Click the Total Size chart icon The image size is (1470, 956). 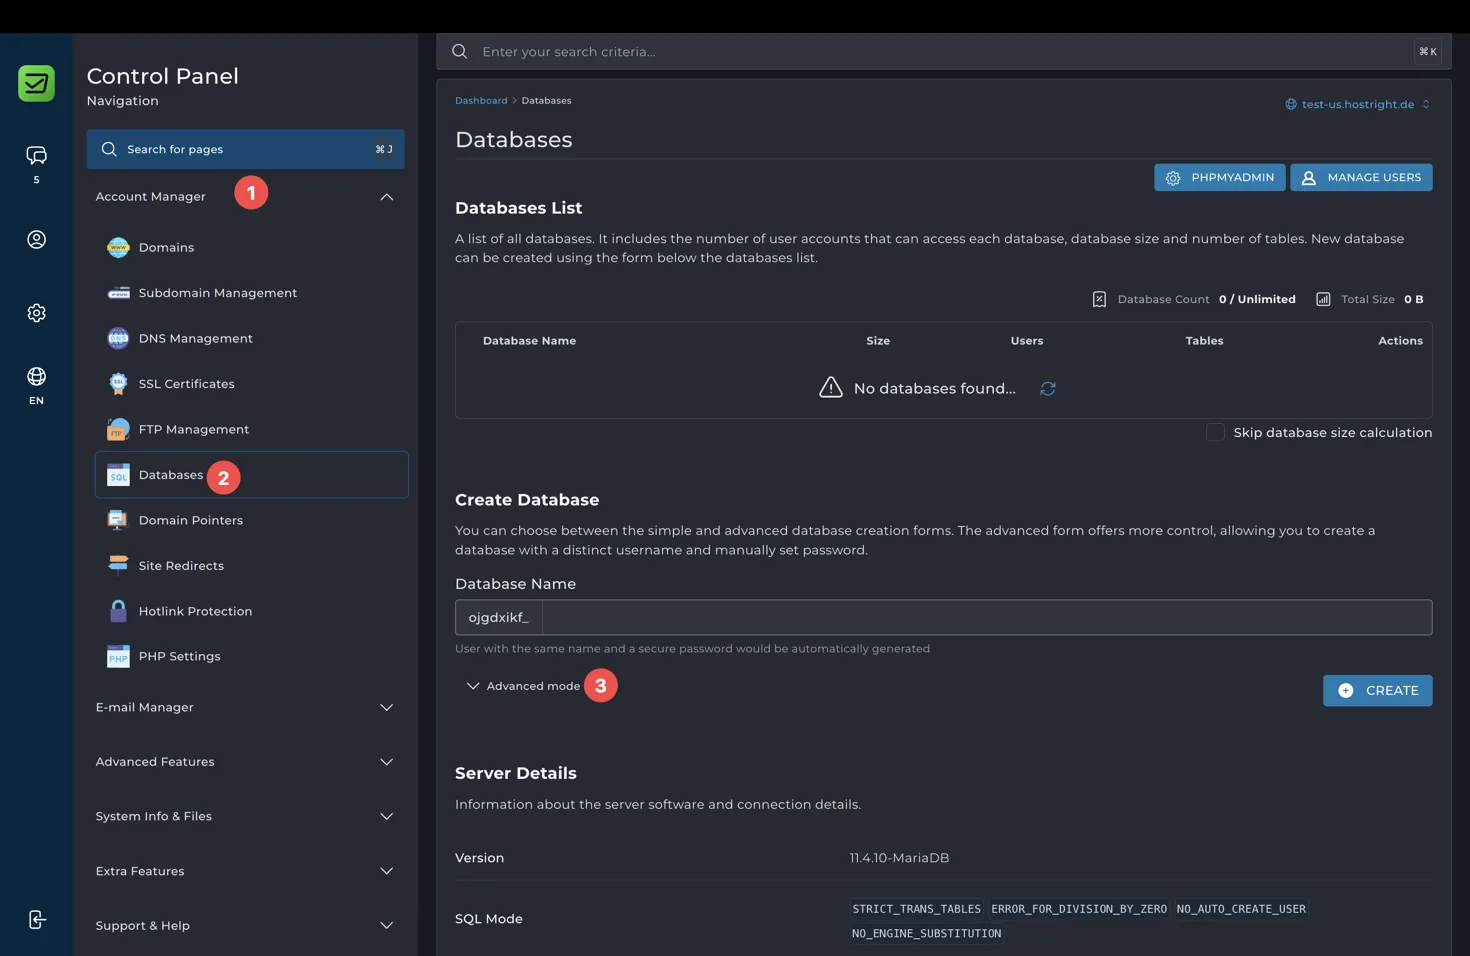(x=1323, y=299)
